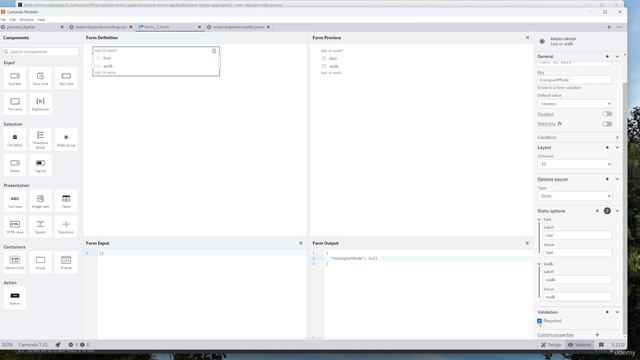Open the Options source Type dropdown
The height and width of the screenshot is (360, 640).
click(574, 196)
